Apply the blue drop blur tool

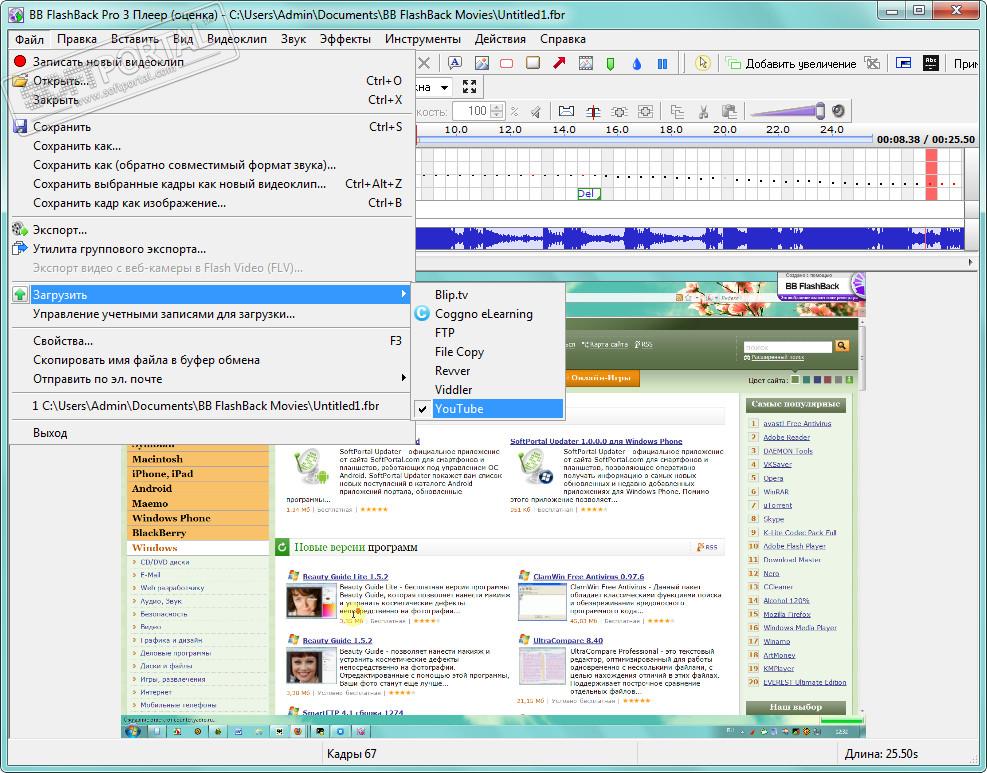636,64
